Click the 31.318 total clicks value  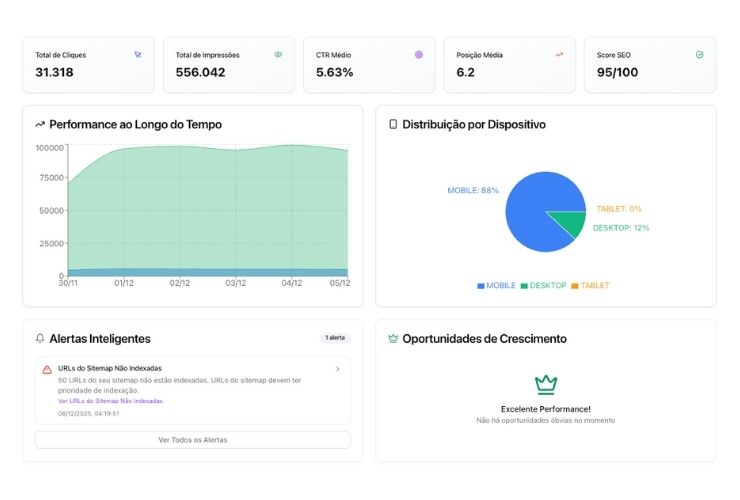[x=54, y=72]
